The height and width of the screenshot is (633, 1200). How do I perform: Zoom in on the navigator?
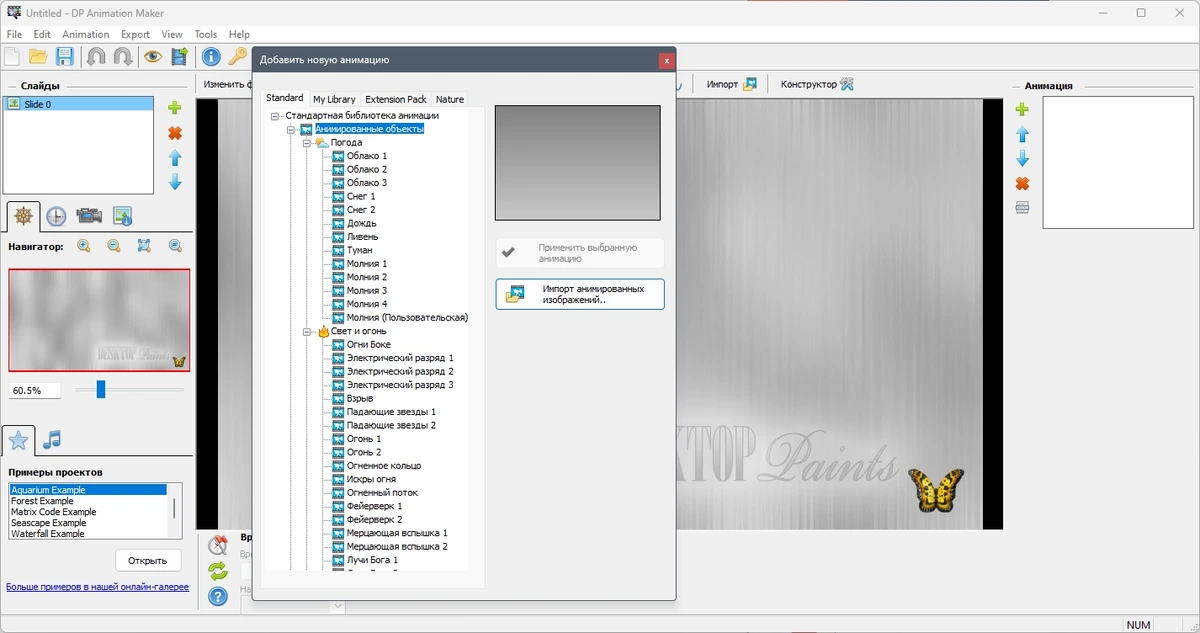pos(84,246)
